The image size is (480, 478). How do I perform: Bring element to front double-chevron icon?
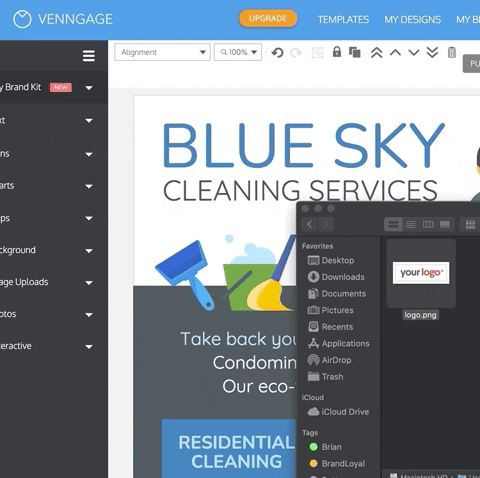click(x=377, y=52)
